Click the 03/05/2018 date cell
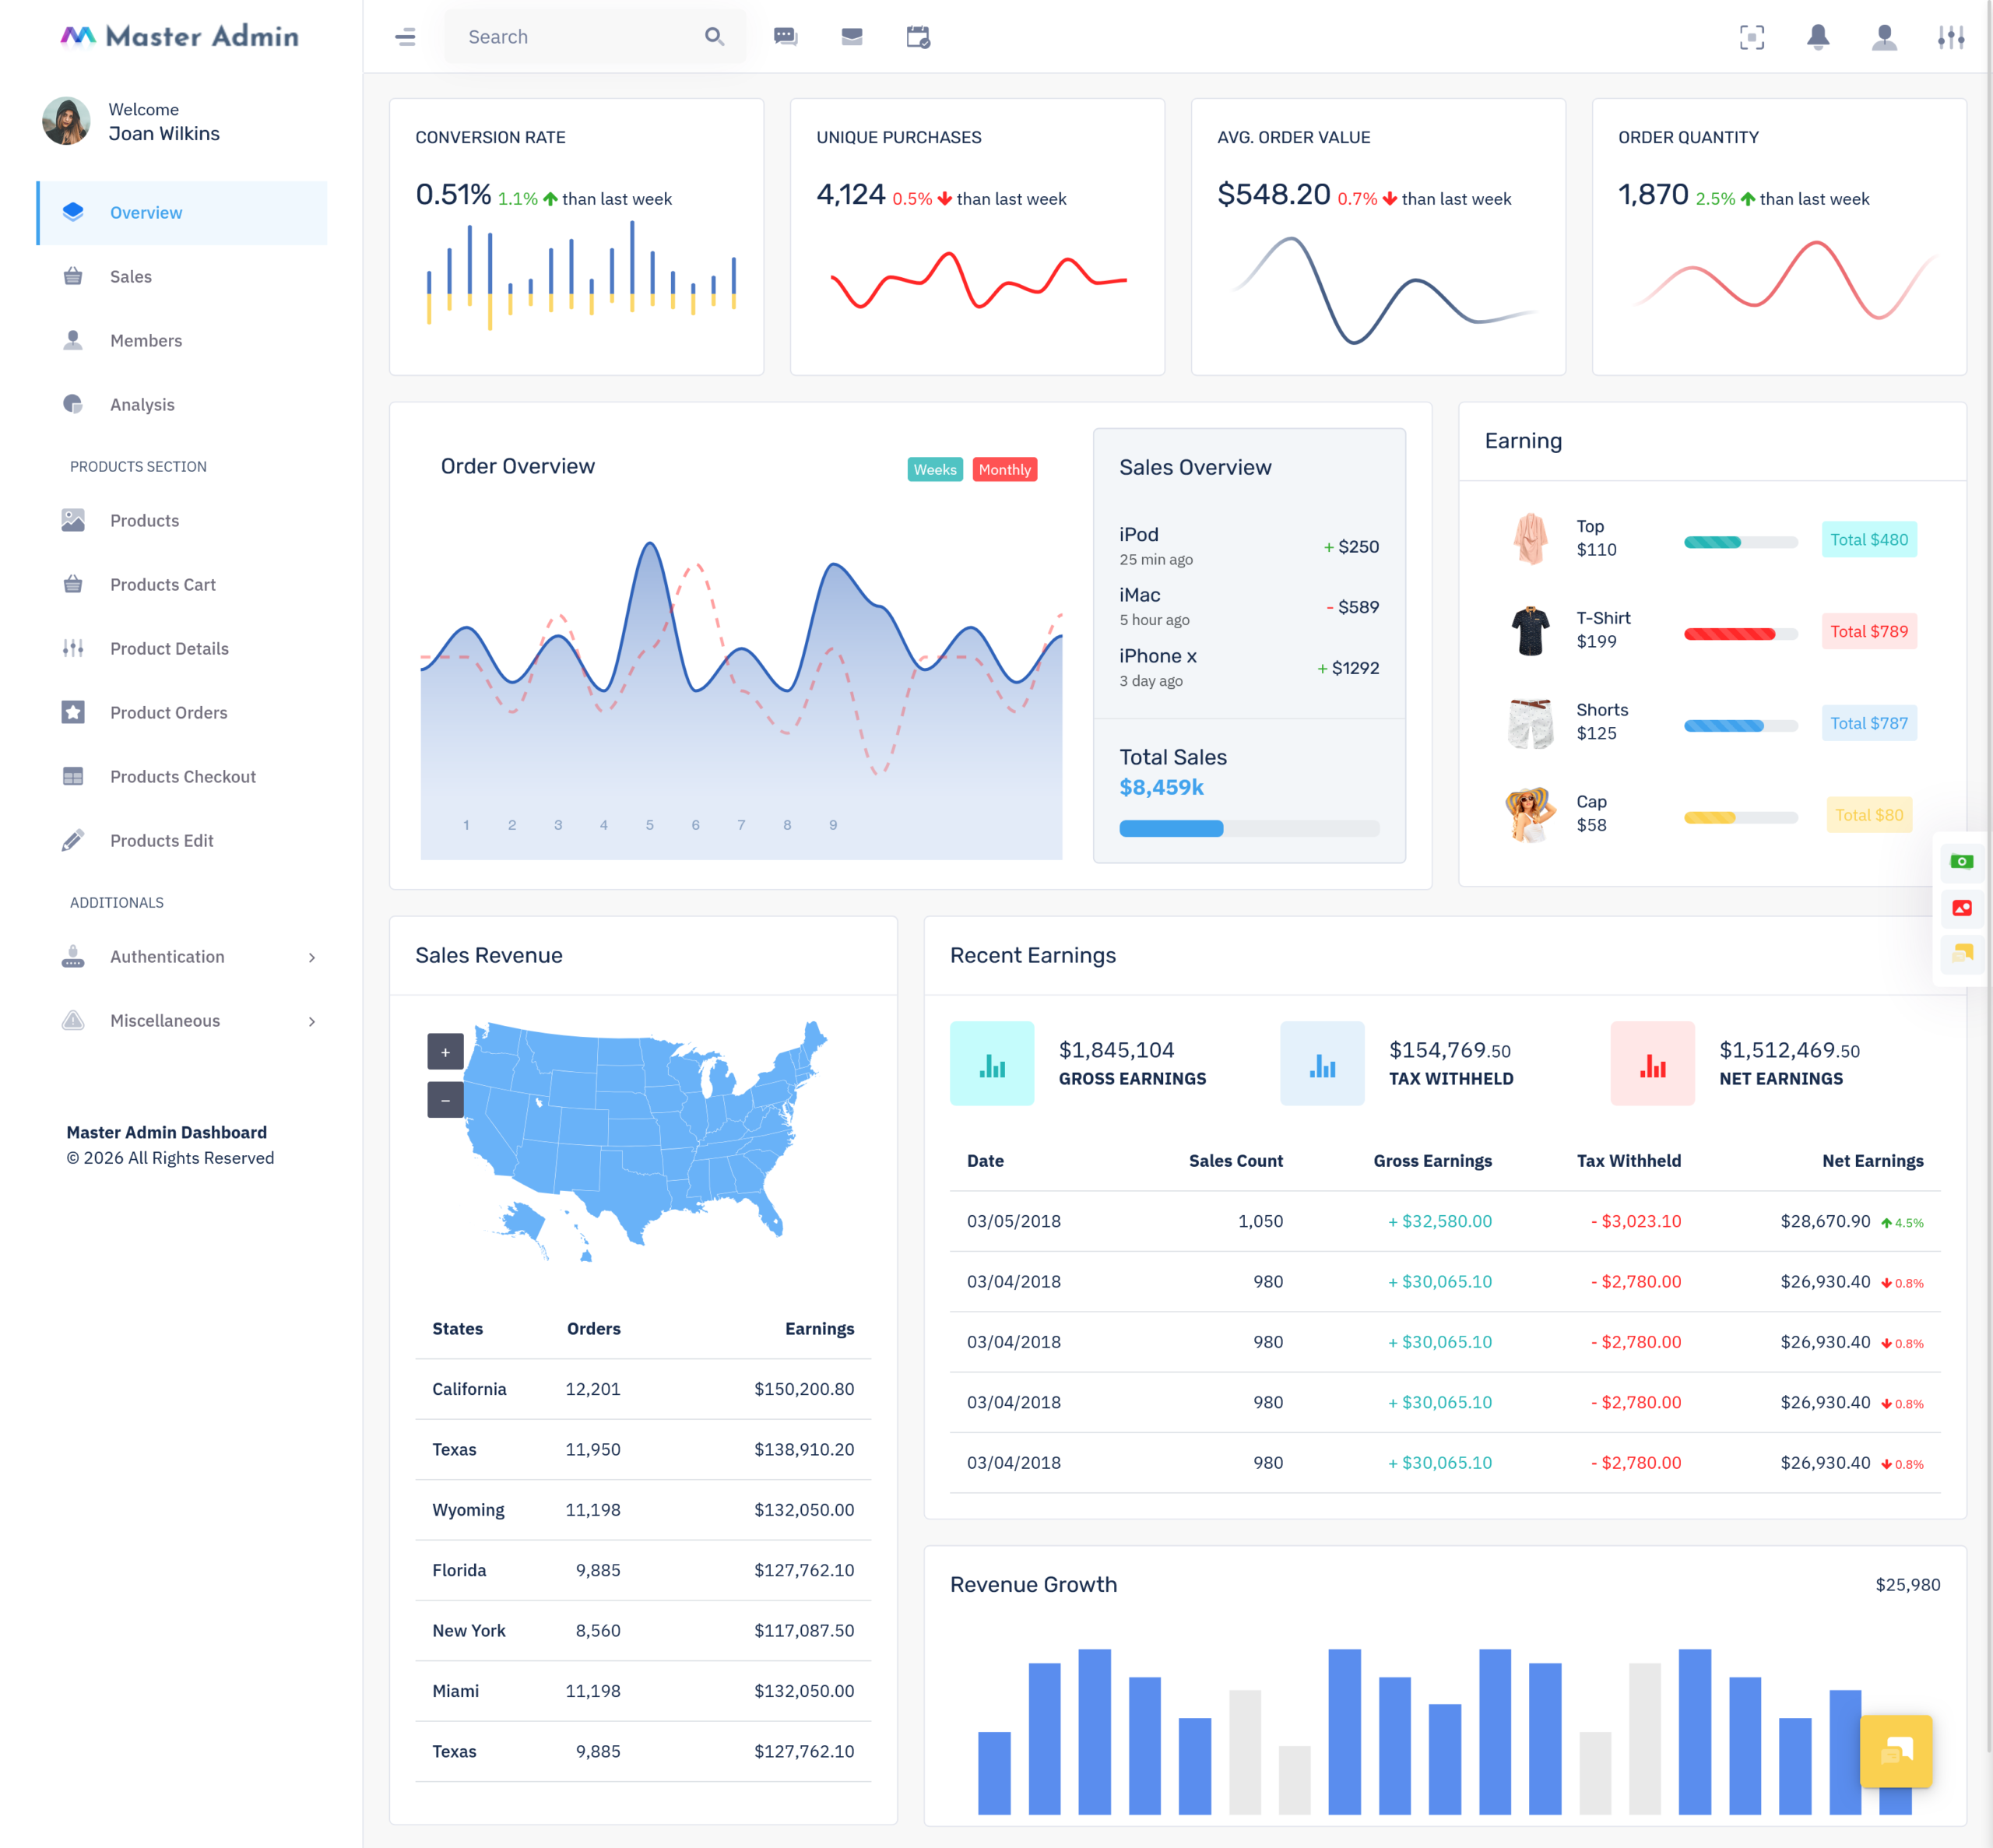The height and width of the screenshot is (1848, 1993). (1013, 1221)
